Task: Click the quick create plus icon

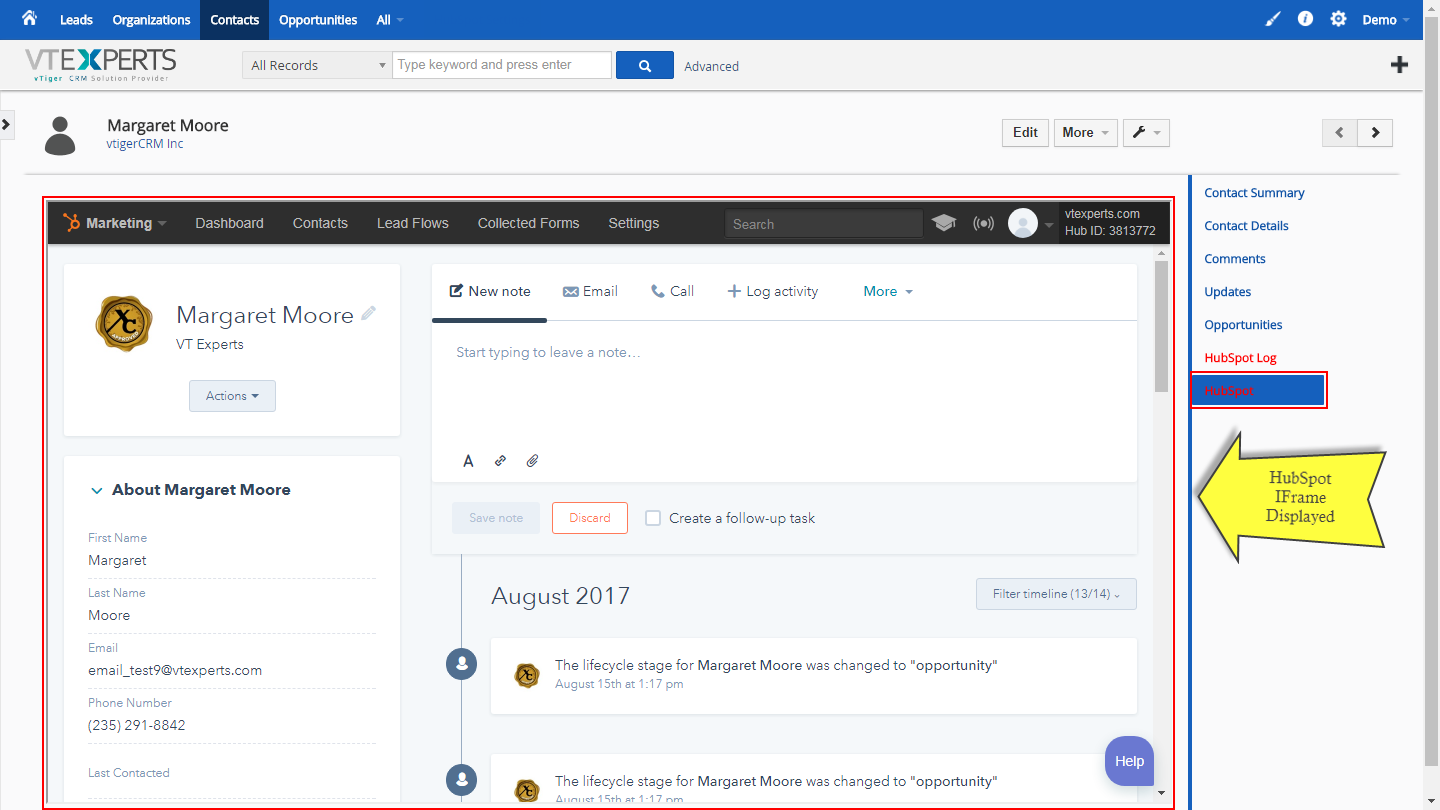Action: 1400,65
